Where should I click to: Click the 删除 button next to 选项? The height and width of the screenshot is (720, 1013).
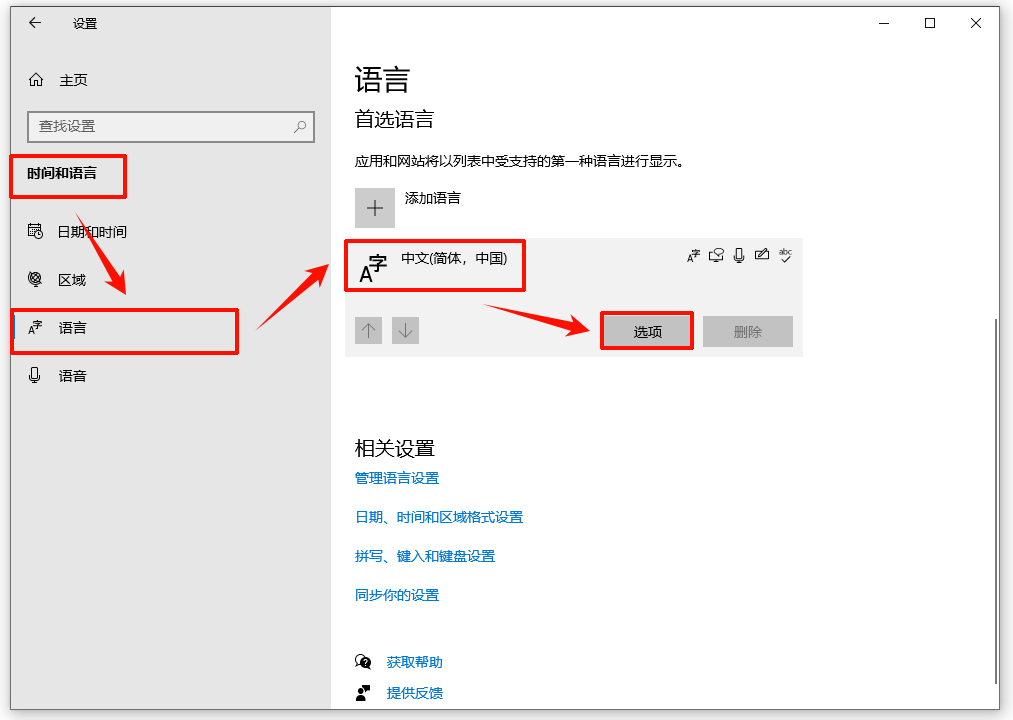tap(747, 330)
